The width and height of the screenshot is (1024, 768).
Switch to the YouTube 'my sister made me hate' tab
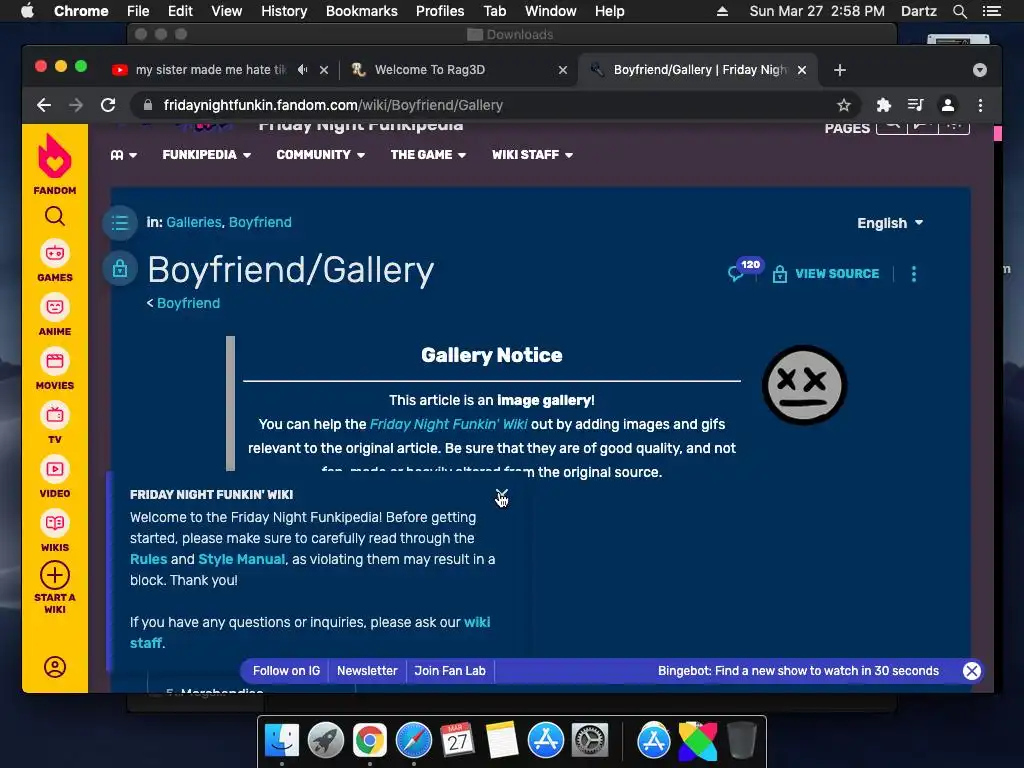point(210,70)
